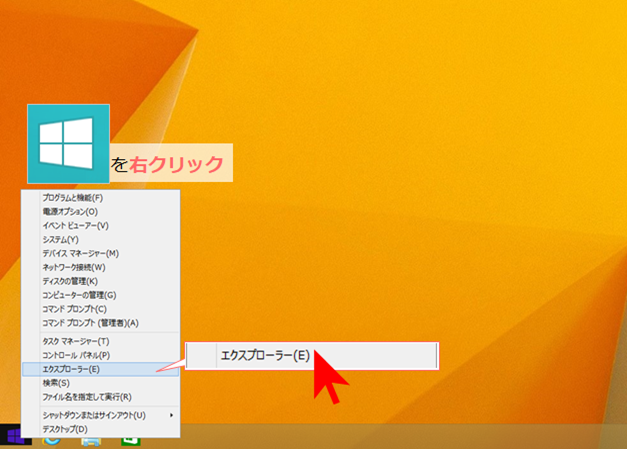
Task: Open タスク マネージャー(T)
Action: pos(100,341)
